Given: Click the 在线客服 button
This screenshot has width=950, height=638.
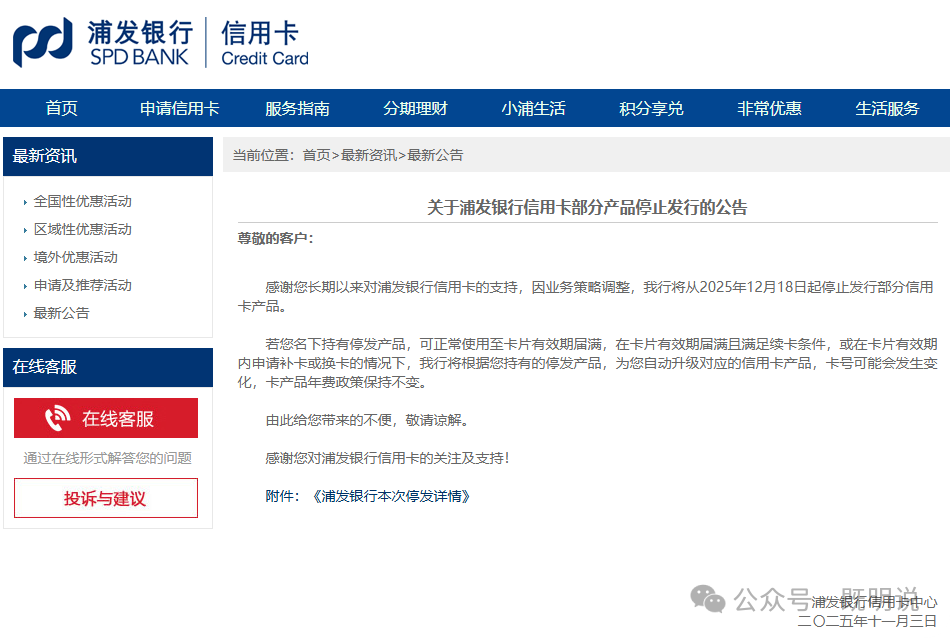Looking at the screenshot, I should pyautogui.click(x=105, y=417).
